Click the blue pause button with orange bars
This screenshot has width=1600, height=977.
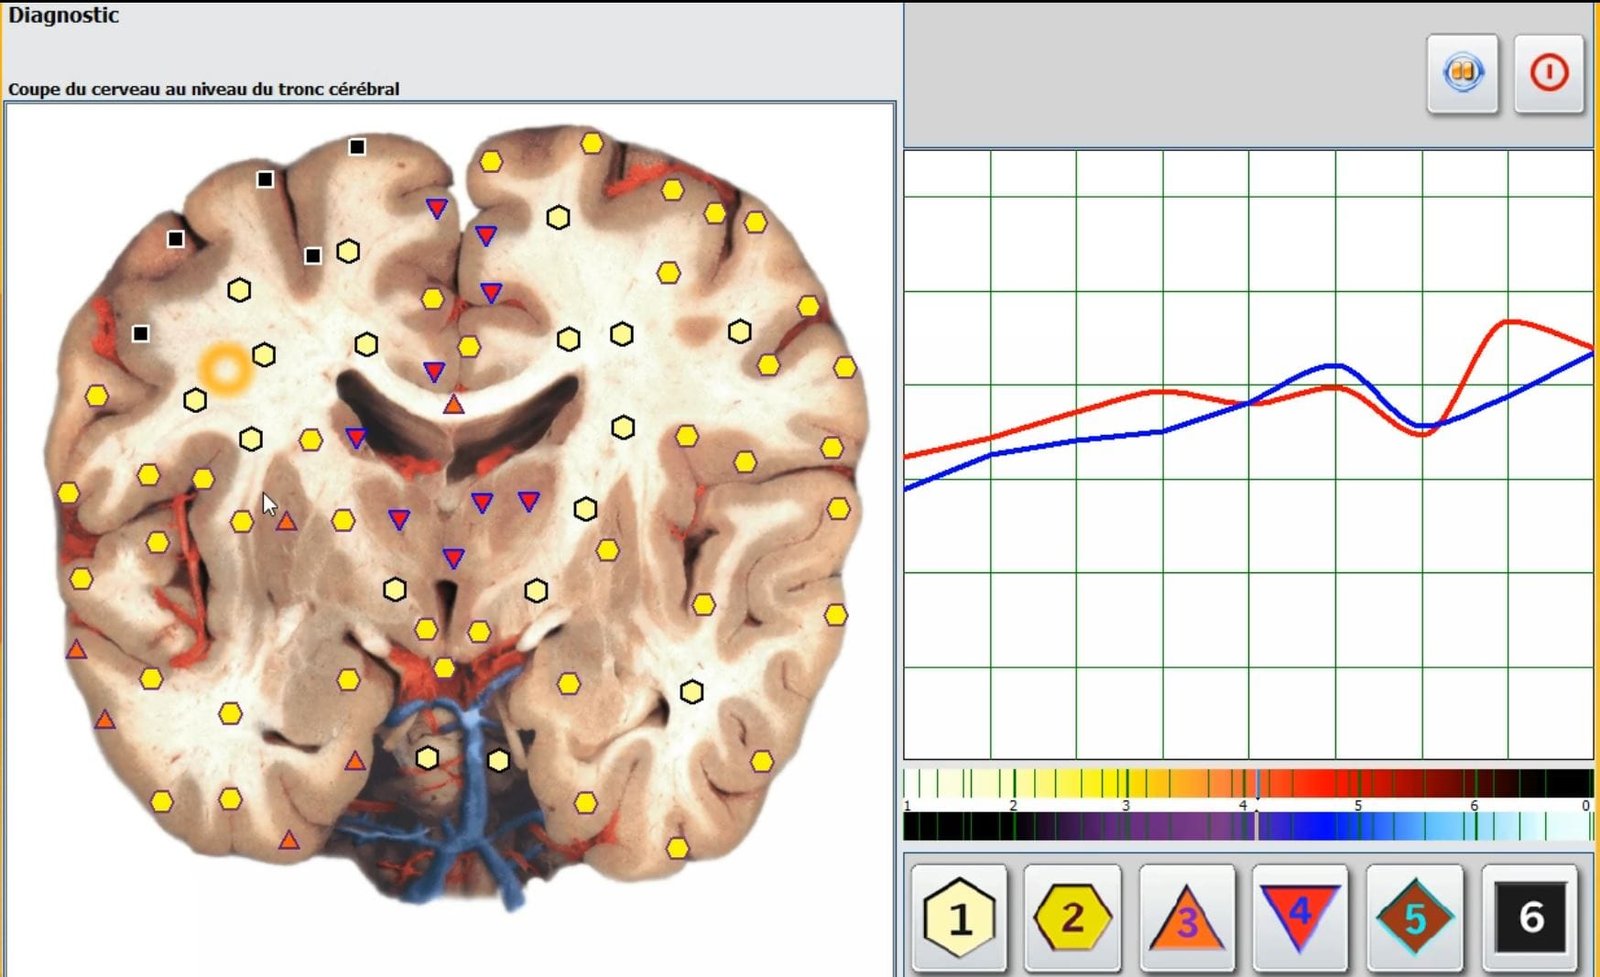pos(1462,73)
